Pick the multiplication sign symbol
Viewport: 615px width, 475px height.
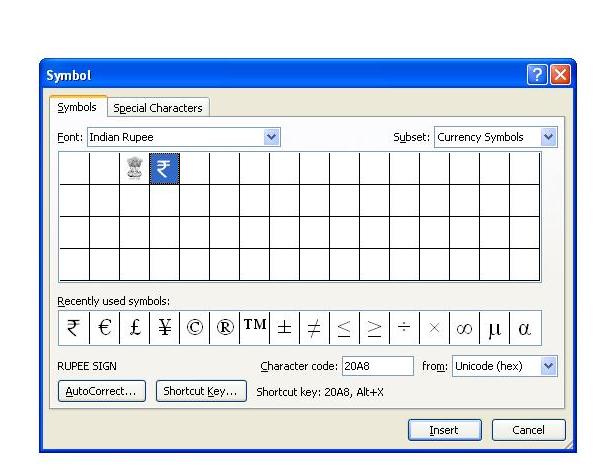[435, 328]
